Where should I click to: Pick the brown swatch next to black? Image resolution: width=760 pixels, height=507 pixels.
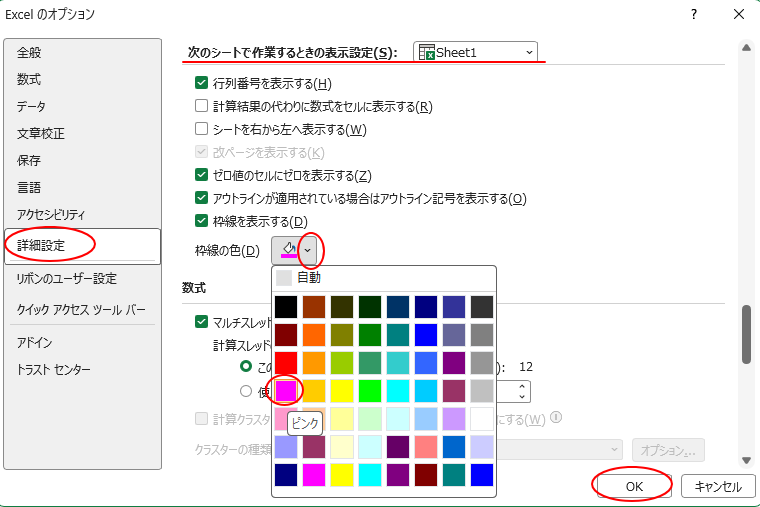[x=314, y=307]
